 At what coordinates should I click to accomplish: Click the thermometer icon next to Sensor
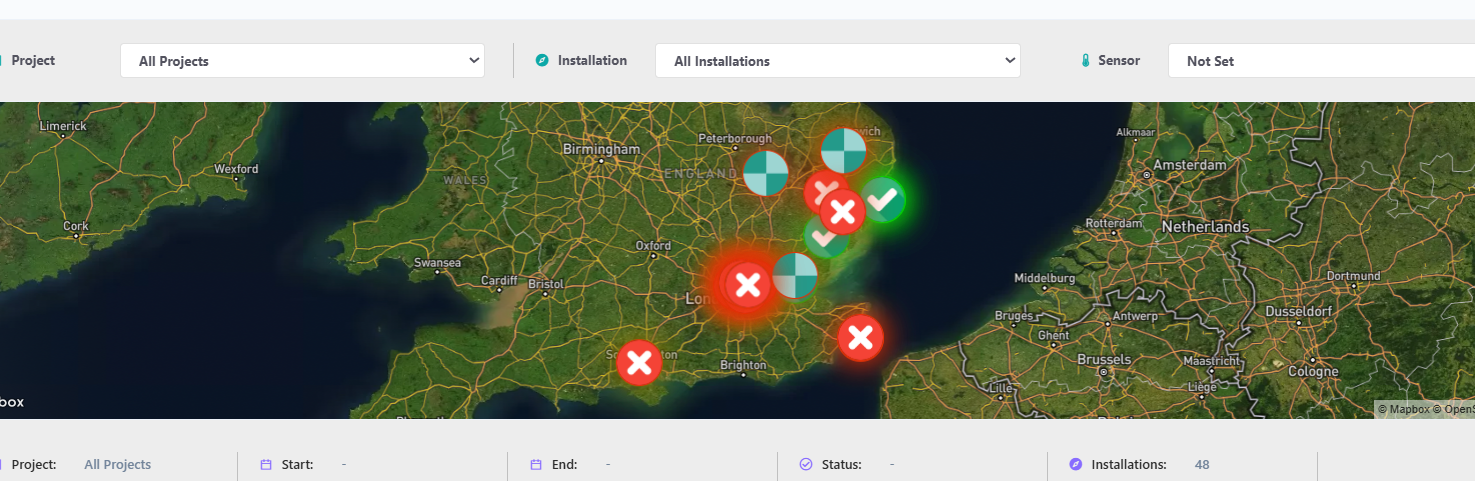point(1085,61)
